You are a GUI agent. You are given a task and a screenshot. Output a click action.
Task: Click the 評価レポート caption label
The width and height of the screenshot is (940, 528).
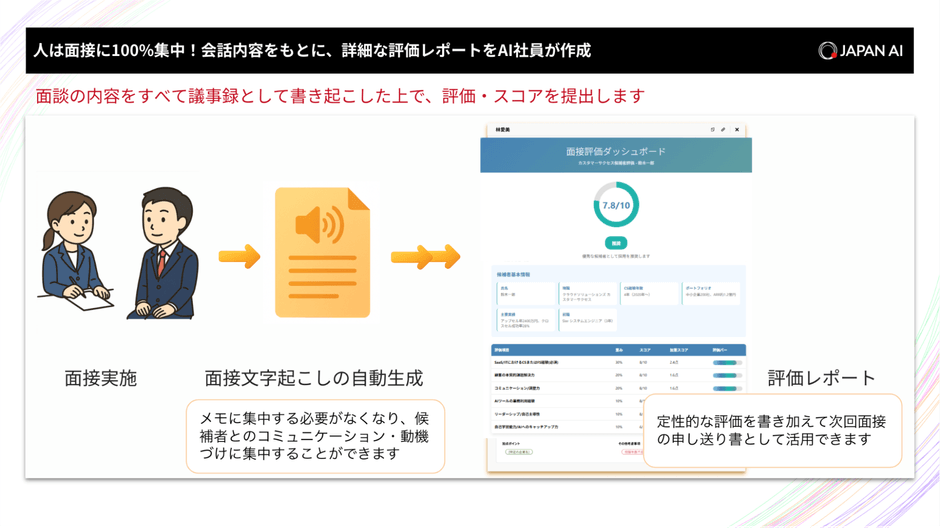(821, 378)
